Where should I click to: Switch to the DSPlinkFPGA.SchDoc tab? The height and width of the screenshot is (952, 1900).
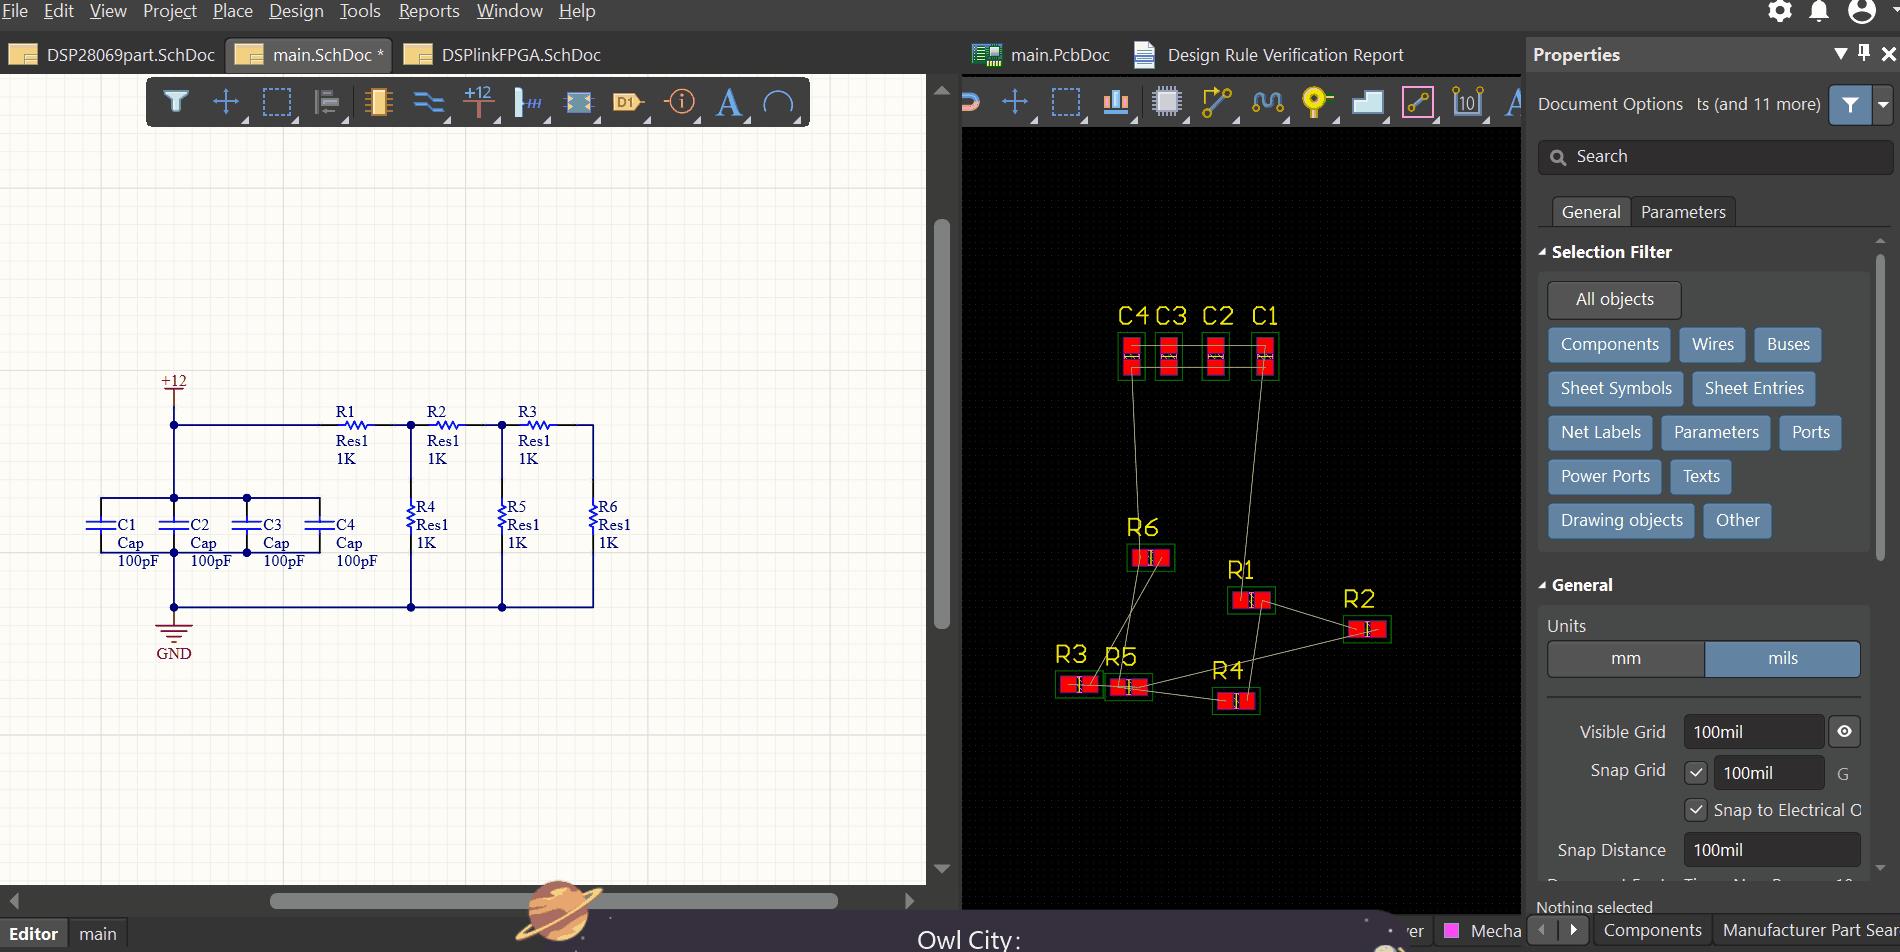(520, 55)
